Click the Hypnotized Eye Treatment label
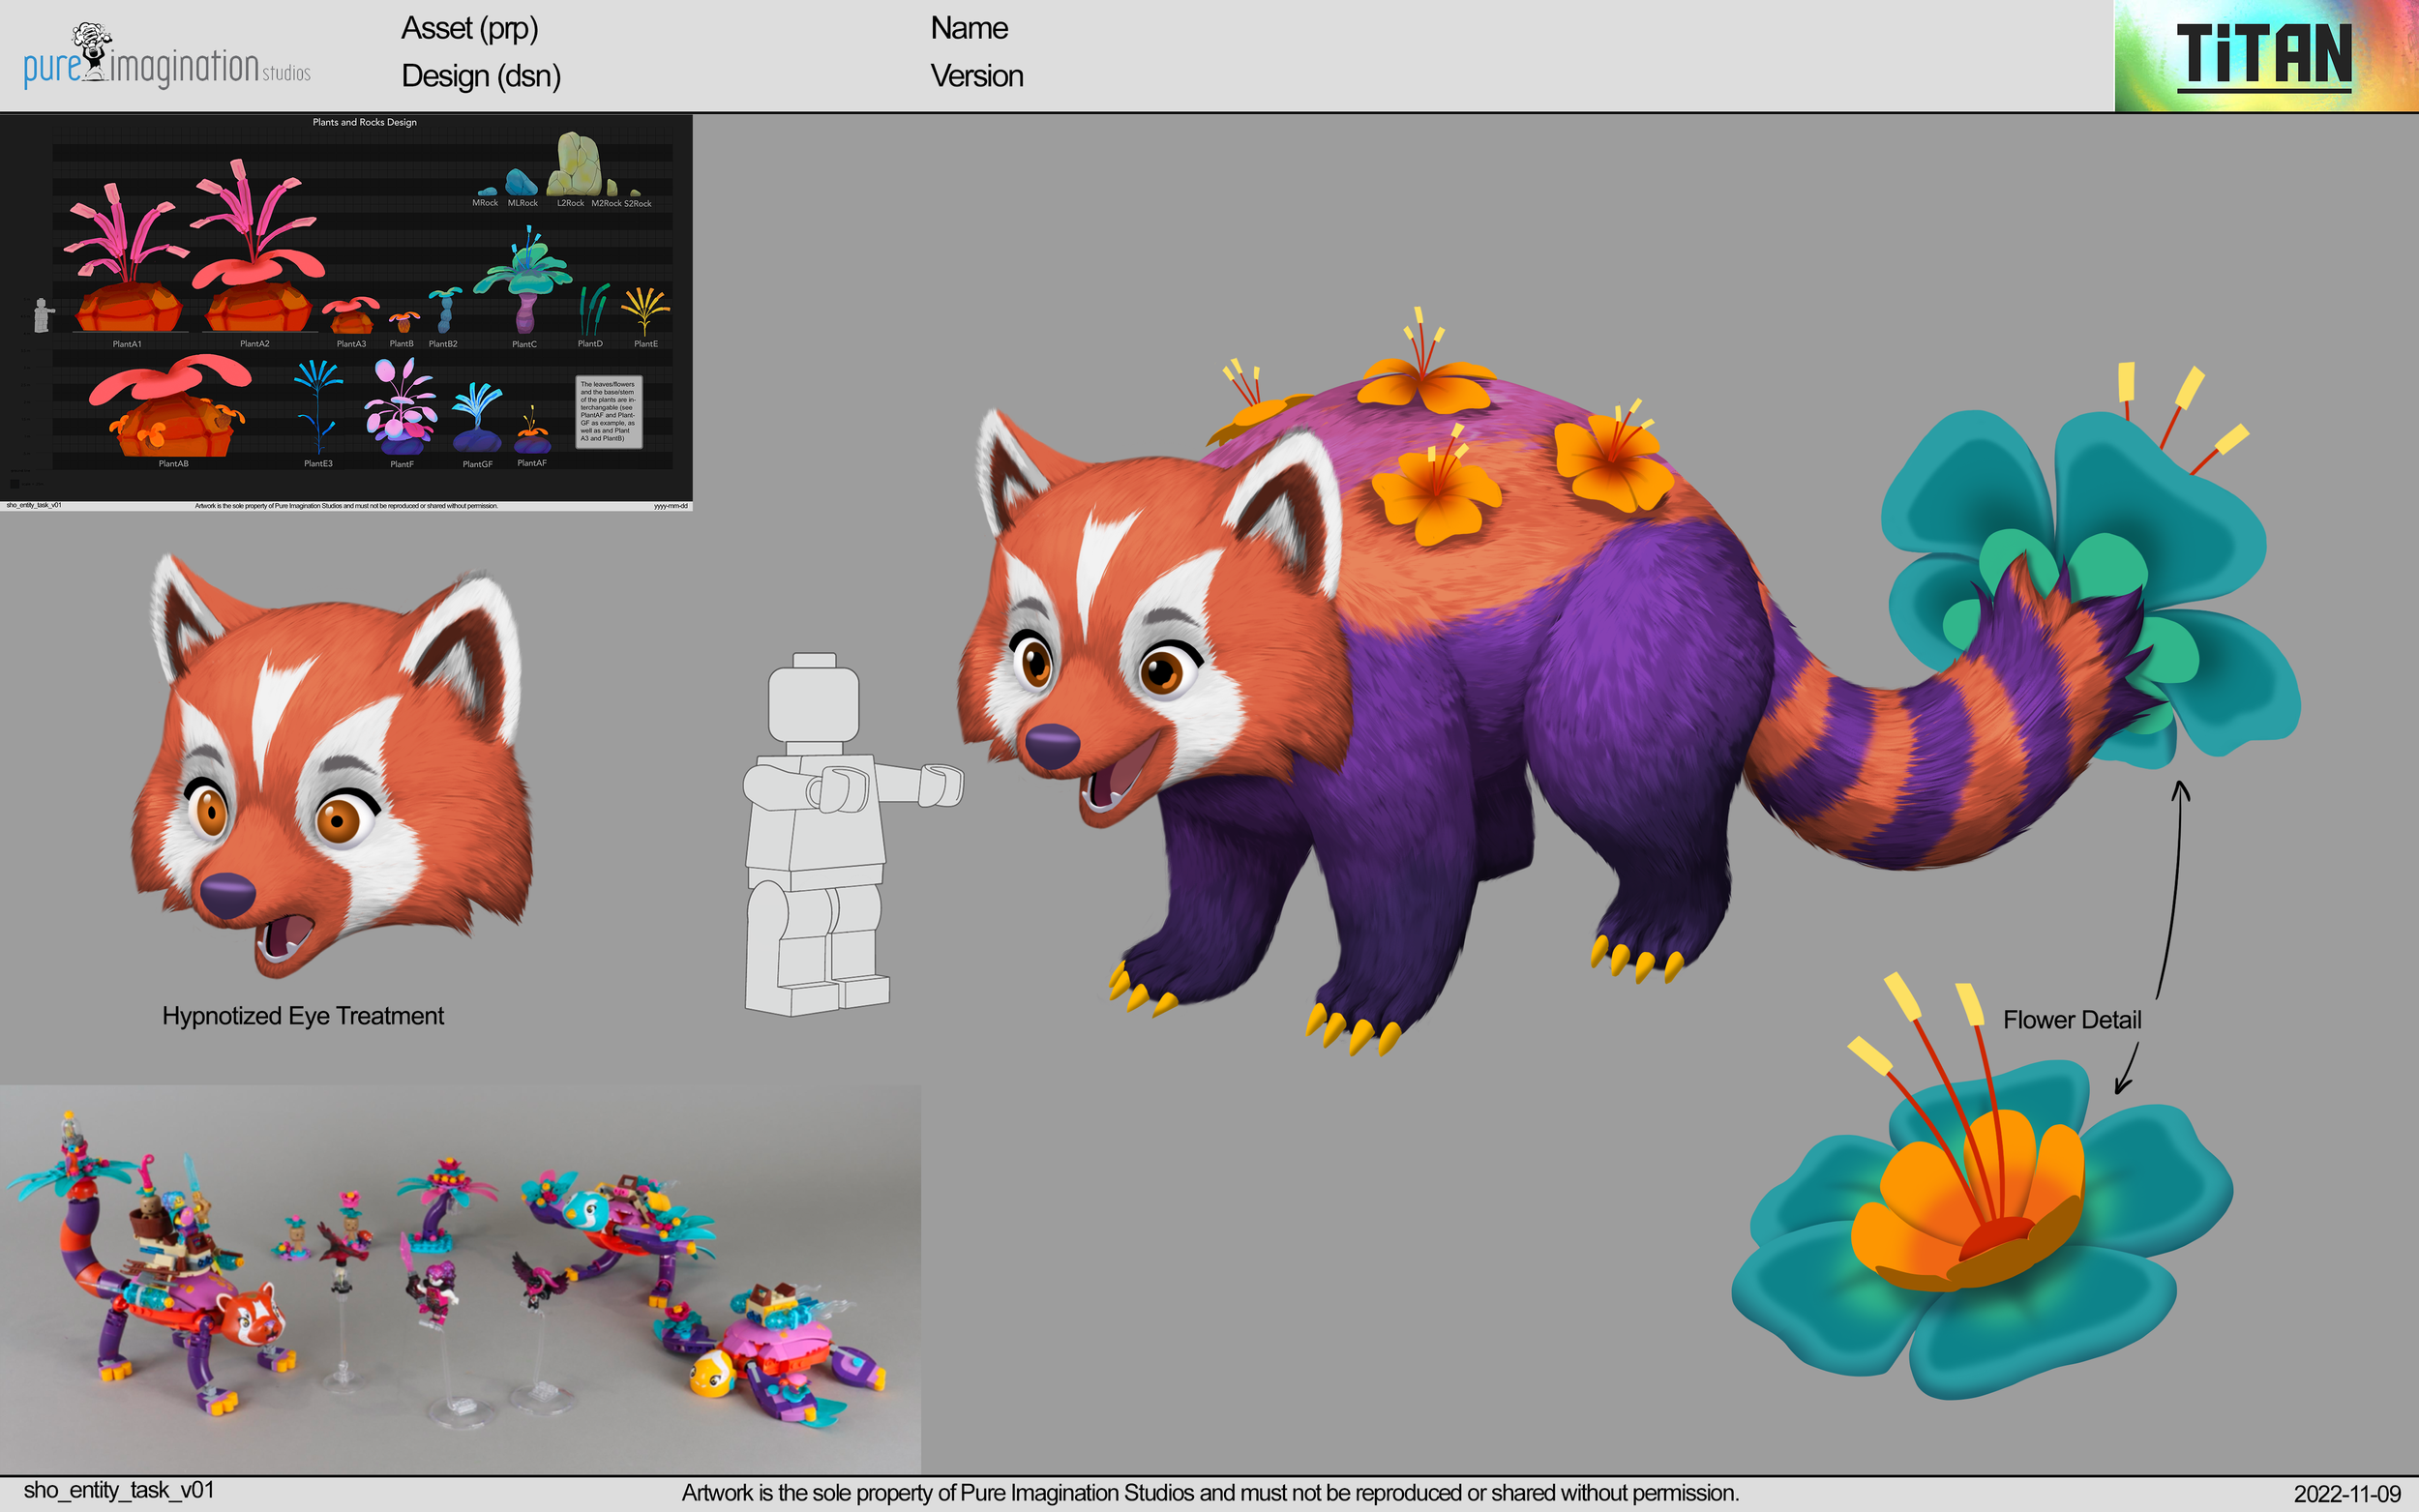Screen dimensions: 2419x1512 [x=302, y=1015]
